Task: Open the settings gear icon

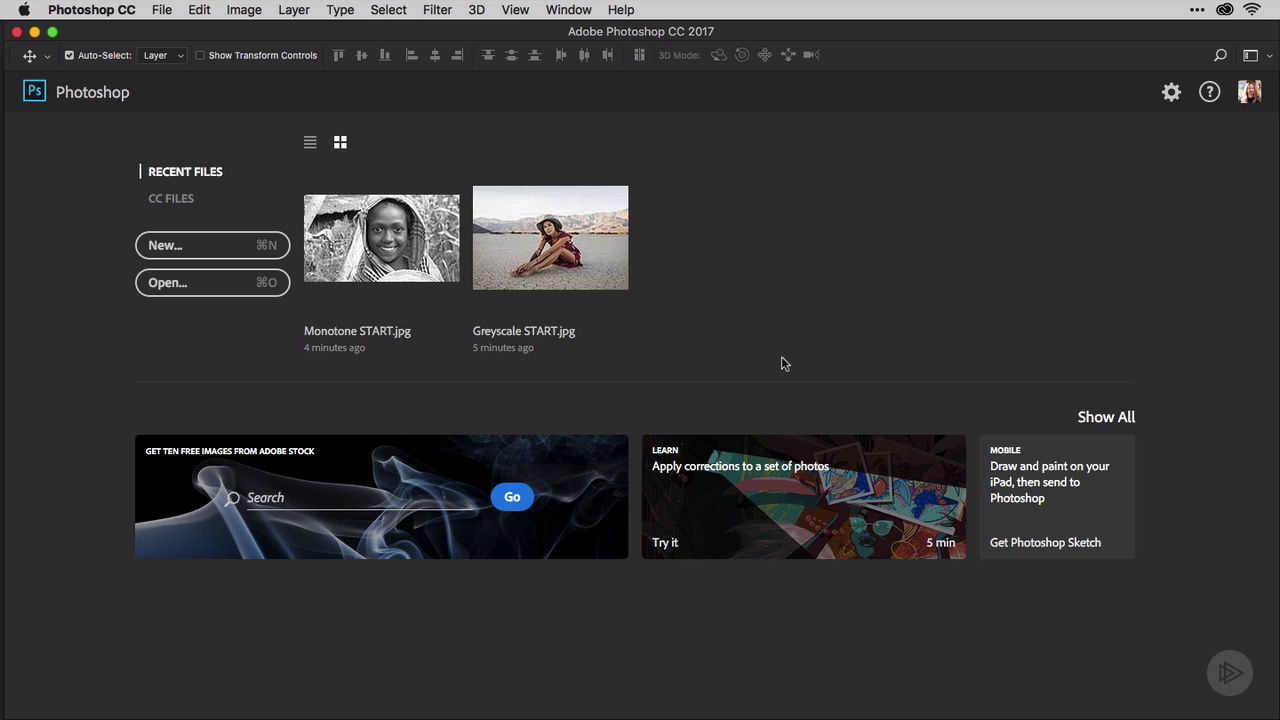Action: (1171, 92)
